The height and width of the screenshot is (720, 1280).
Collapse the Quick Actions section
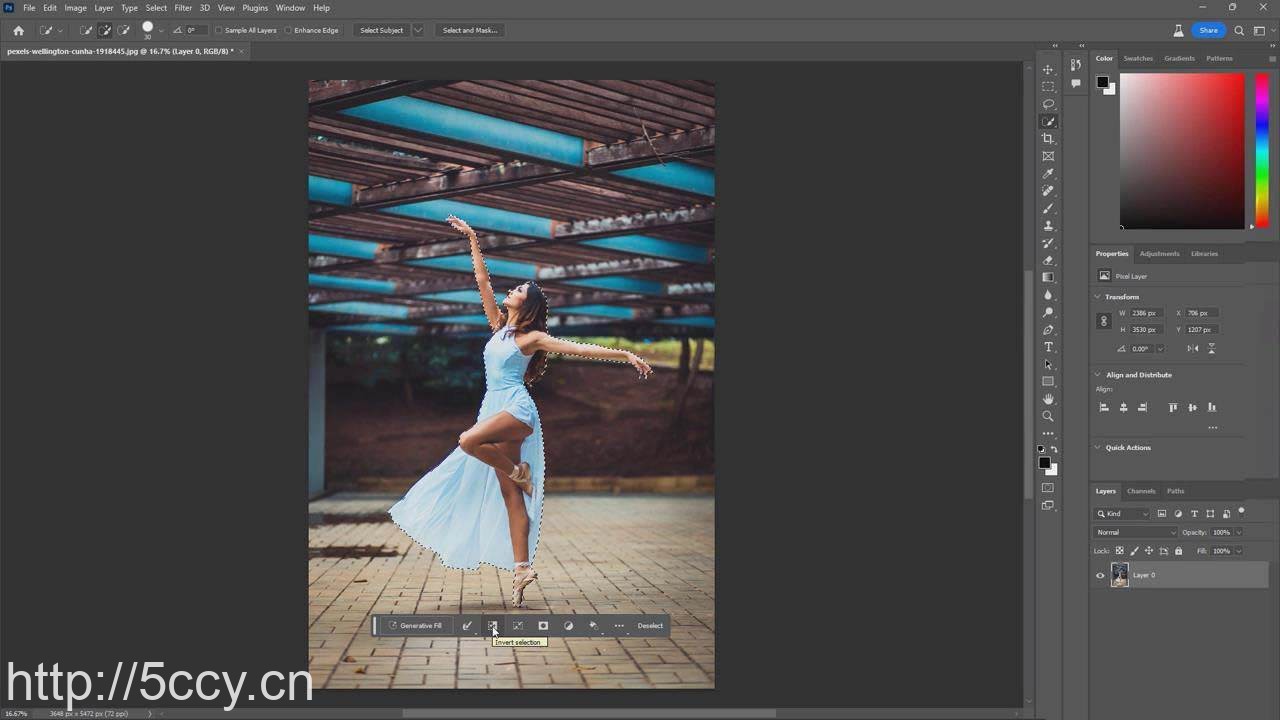pos(1098,448)
